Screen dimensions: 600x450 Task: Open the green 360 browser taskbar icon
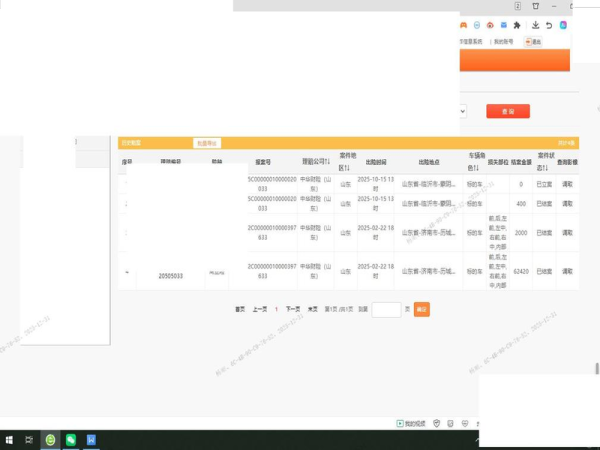coord(50,440)
